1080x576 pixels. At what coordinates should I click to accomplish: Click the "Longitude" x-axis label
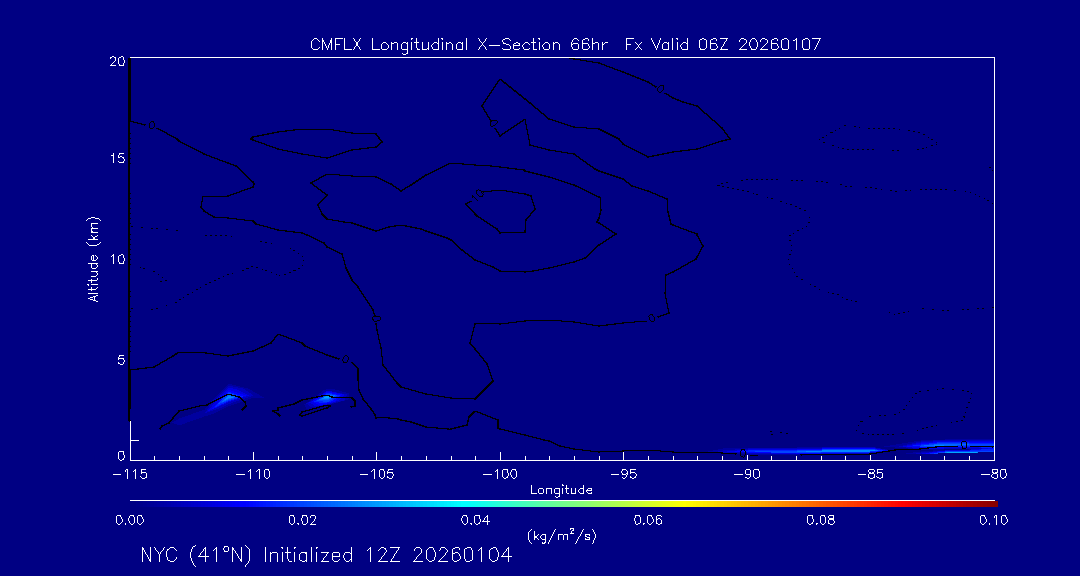click(x=561, y=491)
